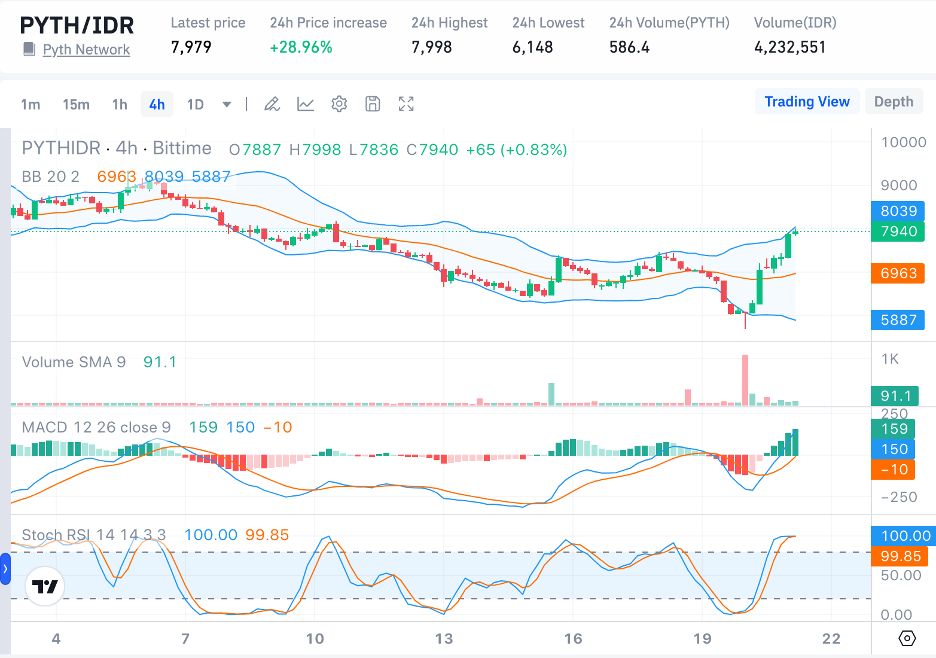Open the chart style line icon

tap(305, 103)
